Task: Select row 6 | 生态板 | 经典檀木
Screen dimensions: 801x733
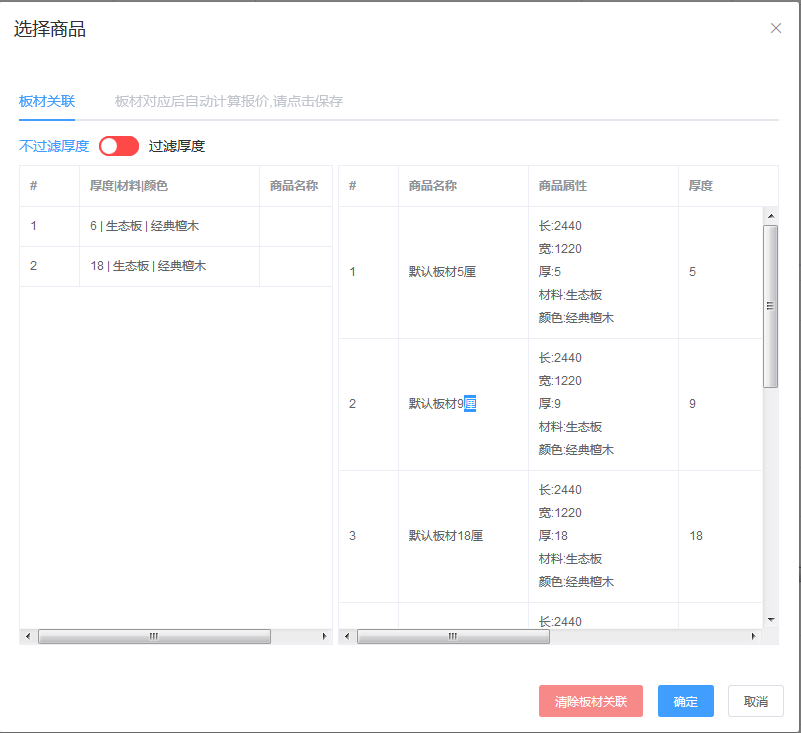Action: tap(144, 226)
